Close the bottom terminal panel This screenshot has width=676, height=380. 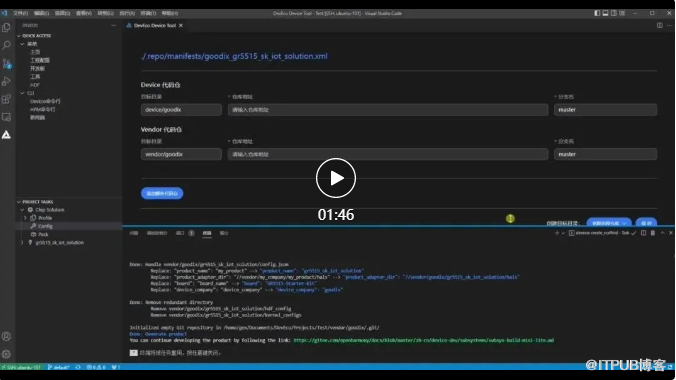671,233
